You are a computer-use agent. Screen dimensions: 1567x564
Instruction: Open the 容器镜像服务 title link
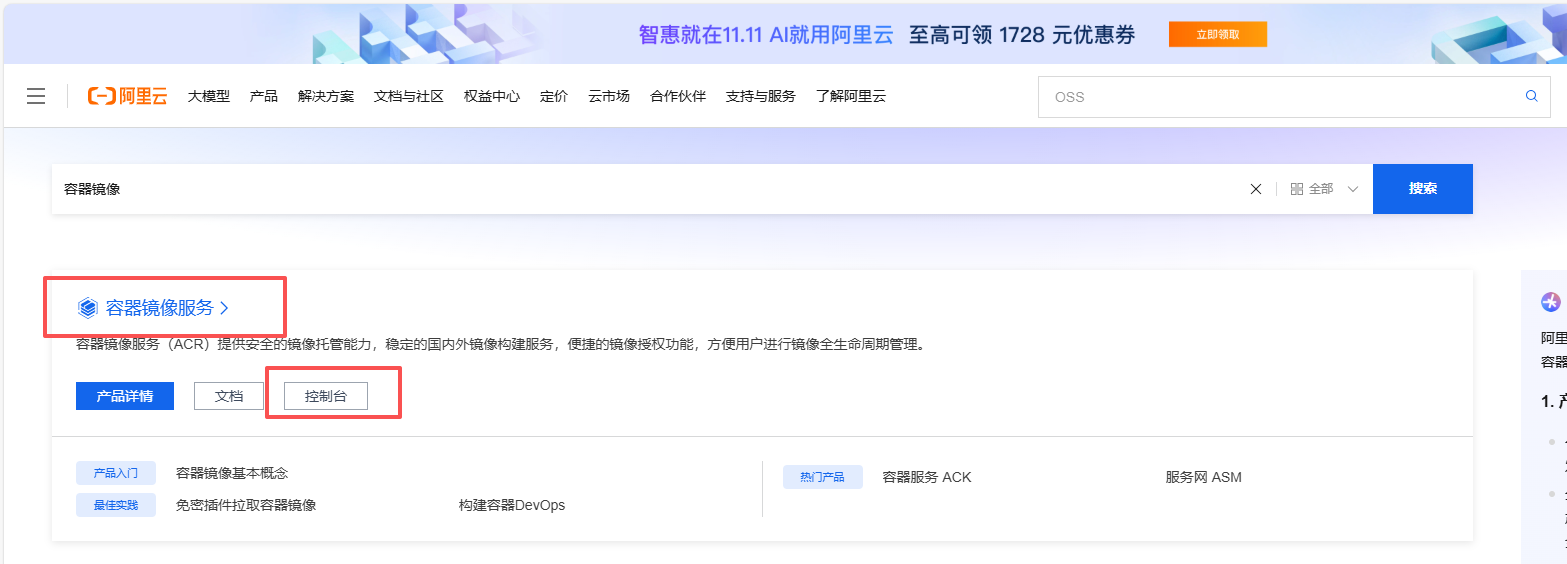[x=160, y=308]
